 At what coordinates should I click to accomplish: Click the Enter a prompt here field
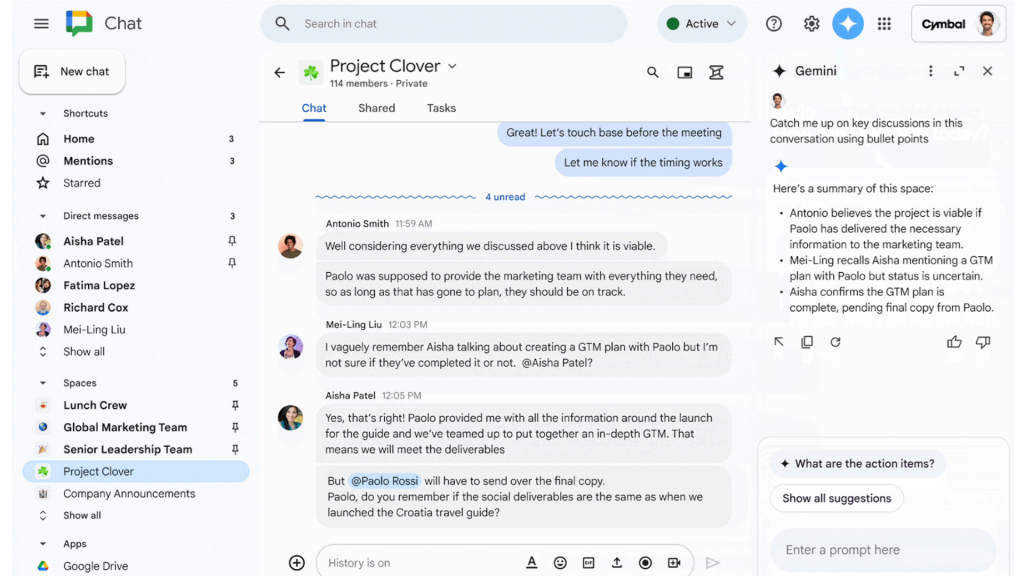coord(882,550)
